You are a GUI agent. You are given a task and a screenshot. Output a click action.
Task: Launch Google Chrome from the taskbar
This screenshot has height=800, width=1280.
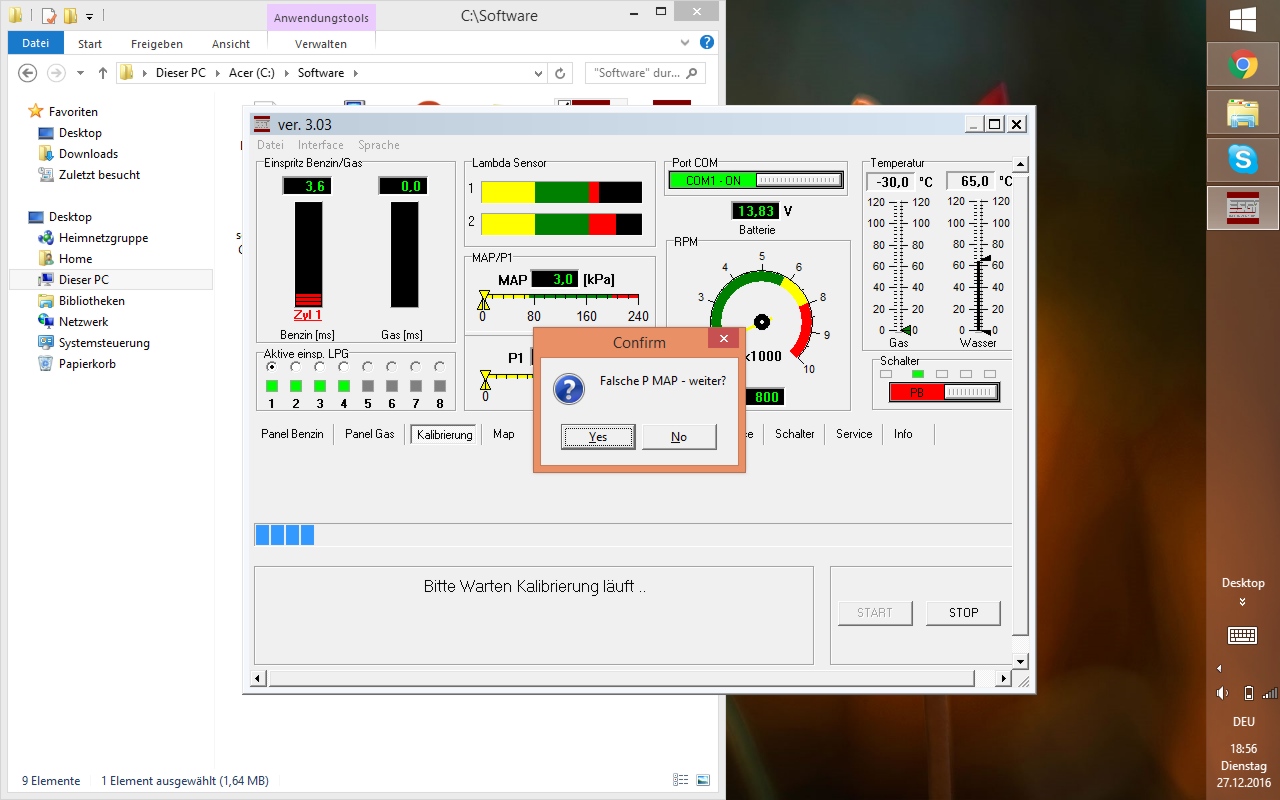pyautogui.click(x=1243, y=66)
